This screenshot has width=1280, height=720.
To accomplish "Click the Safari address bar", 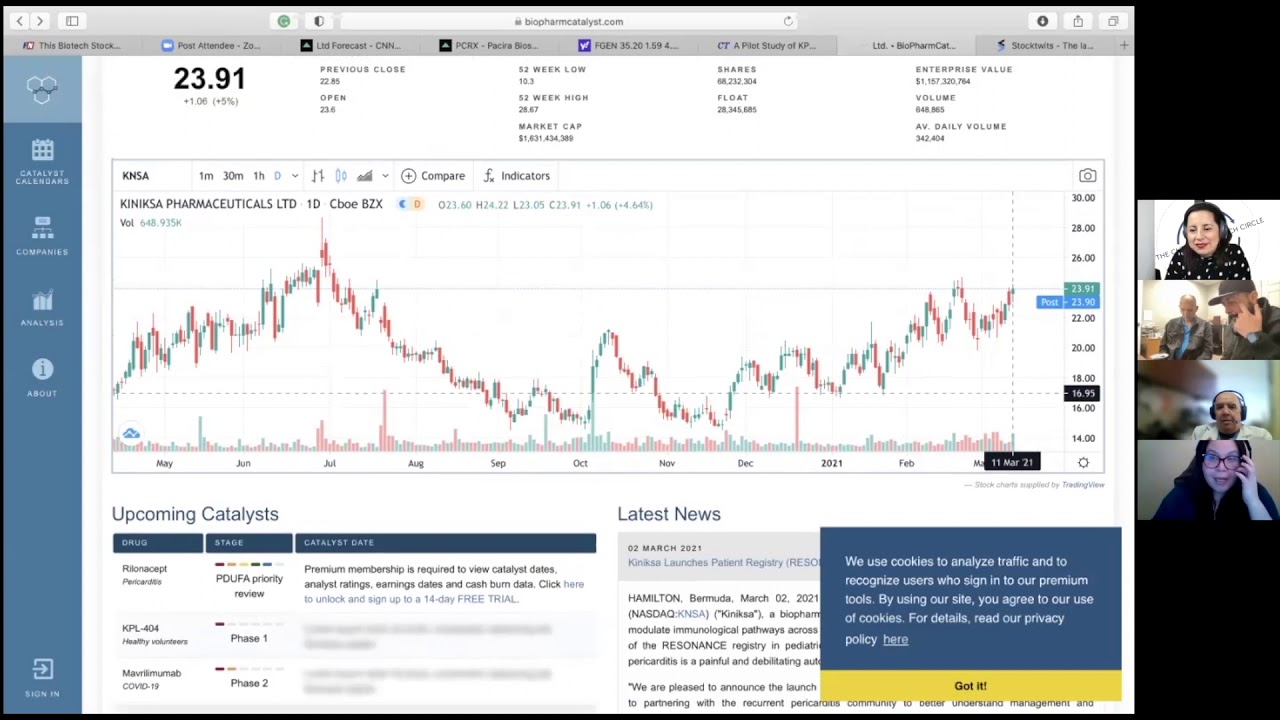I will [570, 21].
